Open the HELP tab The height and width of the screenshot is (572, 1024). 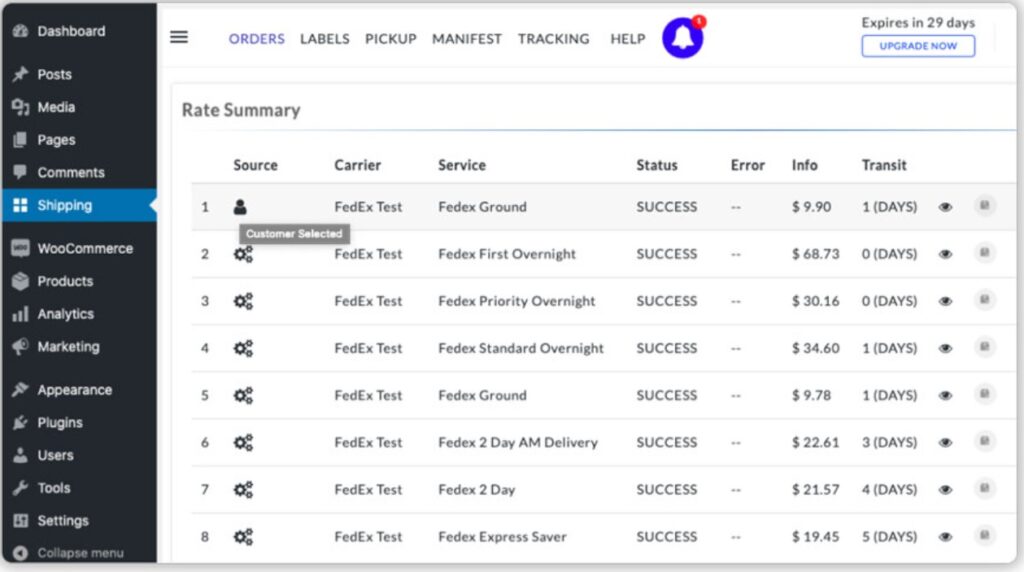click(x=628, y=39)
